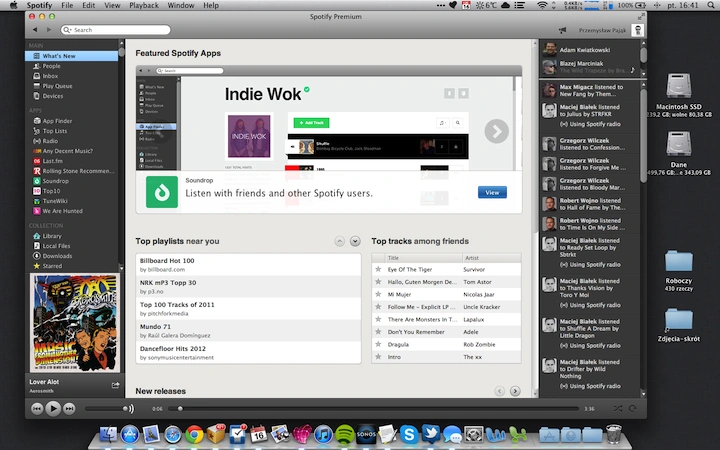Screen dimensions: 720x450
Task: Click View button for Soundrop app
Action: pos(492,192)
